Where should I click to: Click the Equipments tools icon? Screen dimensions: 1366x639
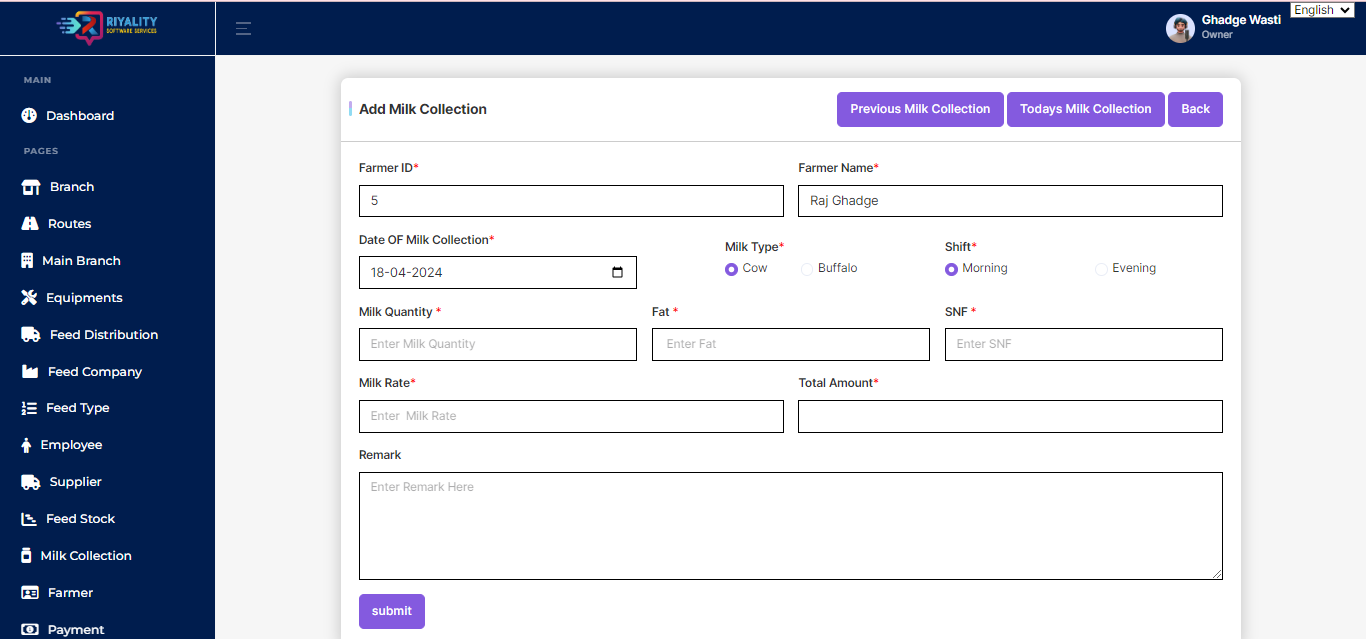tap(29, 298)
